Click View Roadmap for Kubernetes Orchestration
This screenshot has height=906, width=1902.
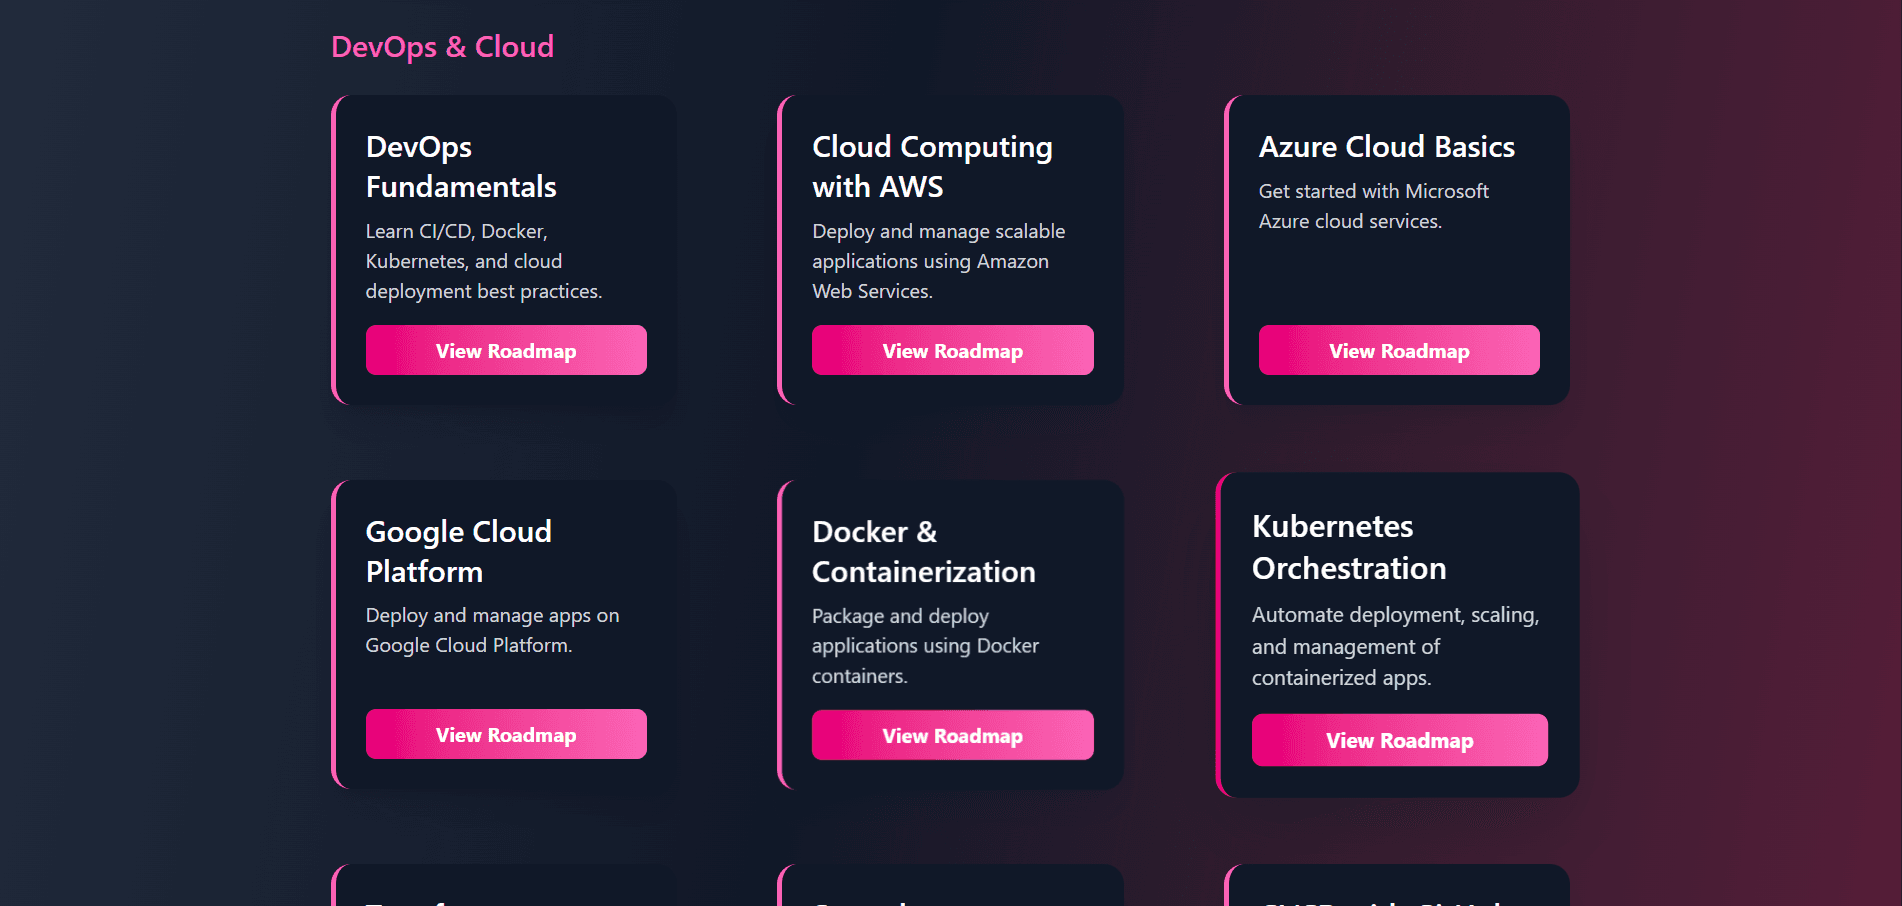click(1399, 740)
